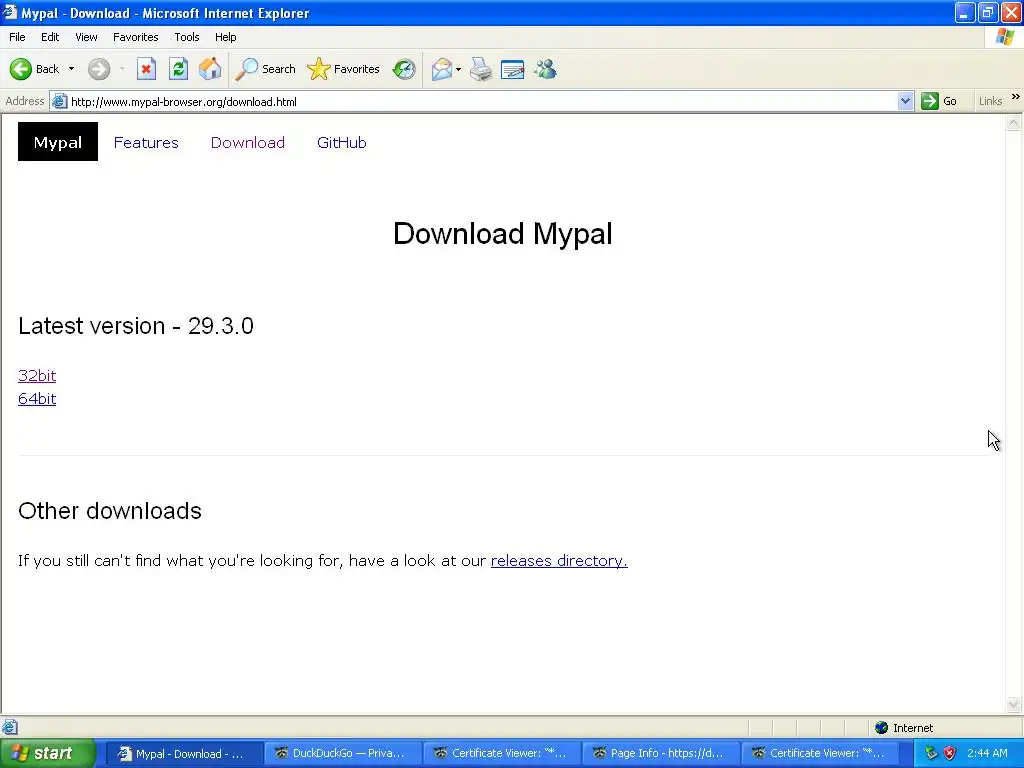Open the releases directory link

[x=559, y=561]
